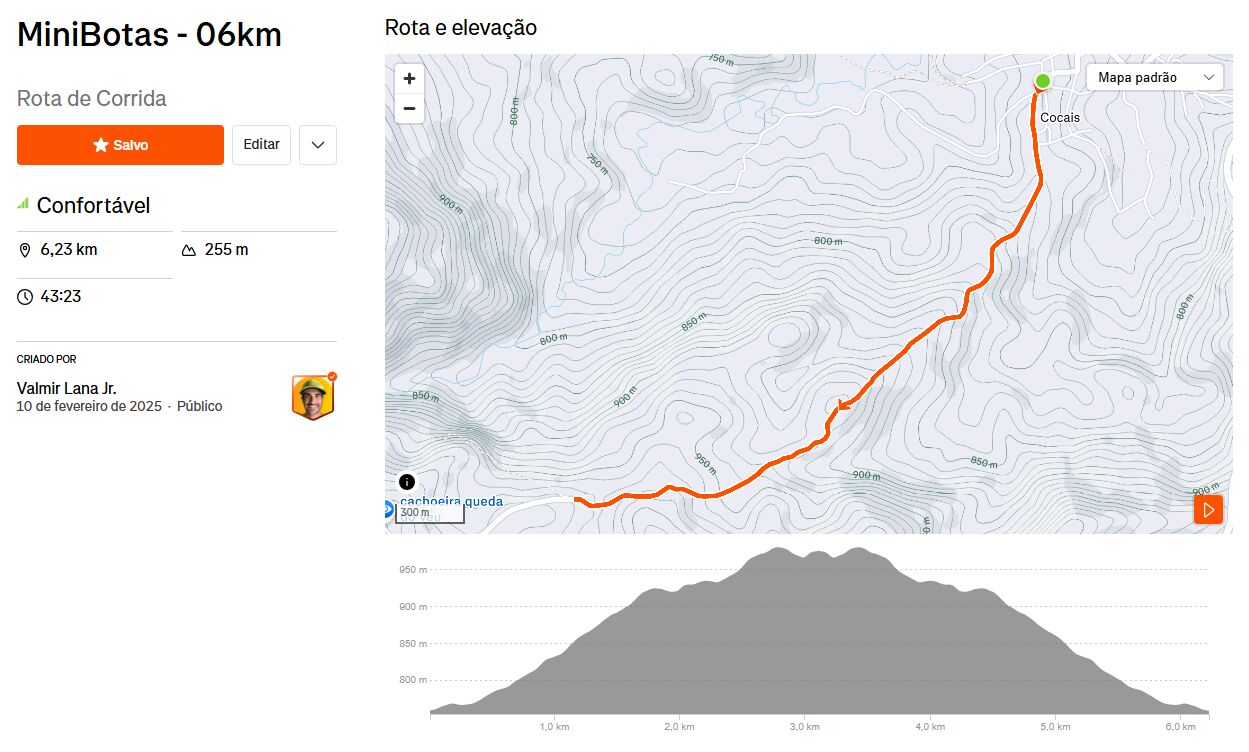Open map info attribution icon
Image resolution: width=1249 pixels, height=752 pixels.
pos(406,482)
